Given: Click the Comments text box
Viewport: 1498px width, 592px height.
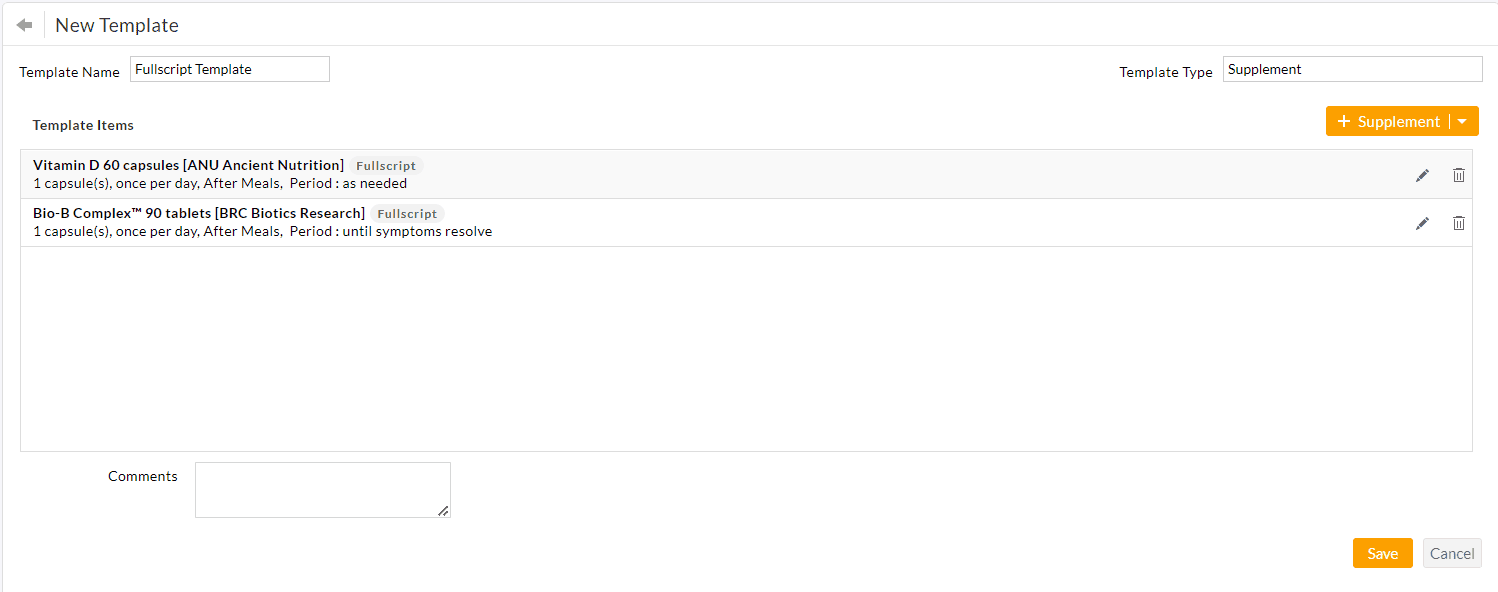Looking at the screenshot, I should [322, 489].
